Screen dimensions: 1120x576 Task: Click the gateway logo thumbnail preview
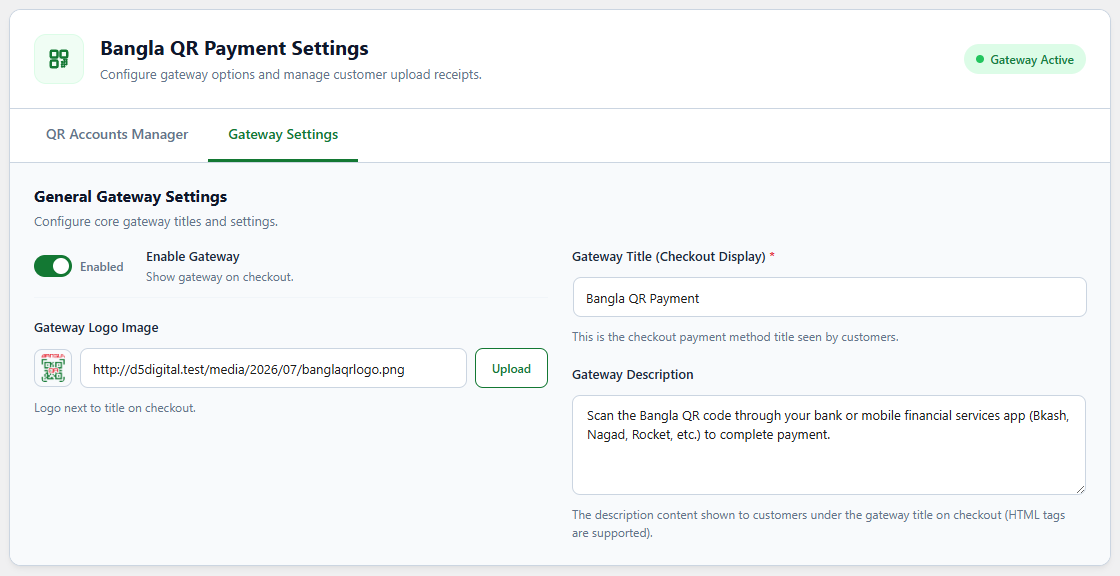[x=53, y=368]
